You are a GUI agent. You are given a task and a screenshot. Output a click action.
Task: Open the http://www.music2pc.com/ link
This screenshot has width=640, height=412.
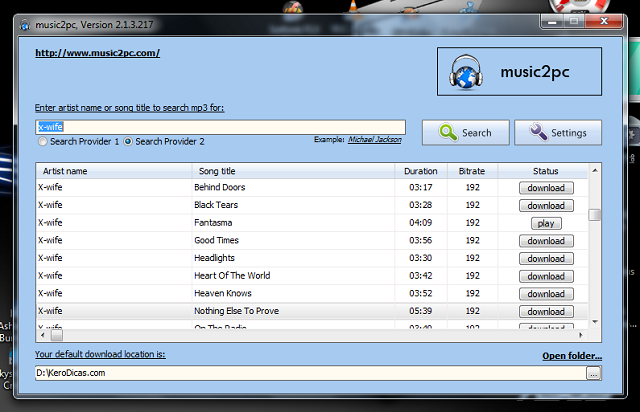coord(98,53)
